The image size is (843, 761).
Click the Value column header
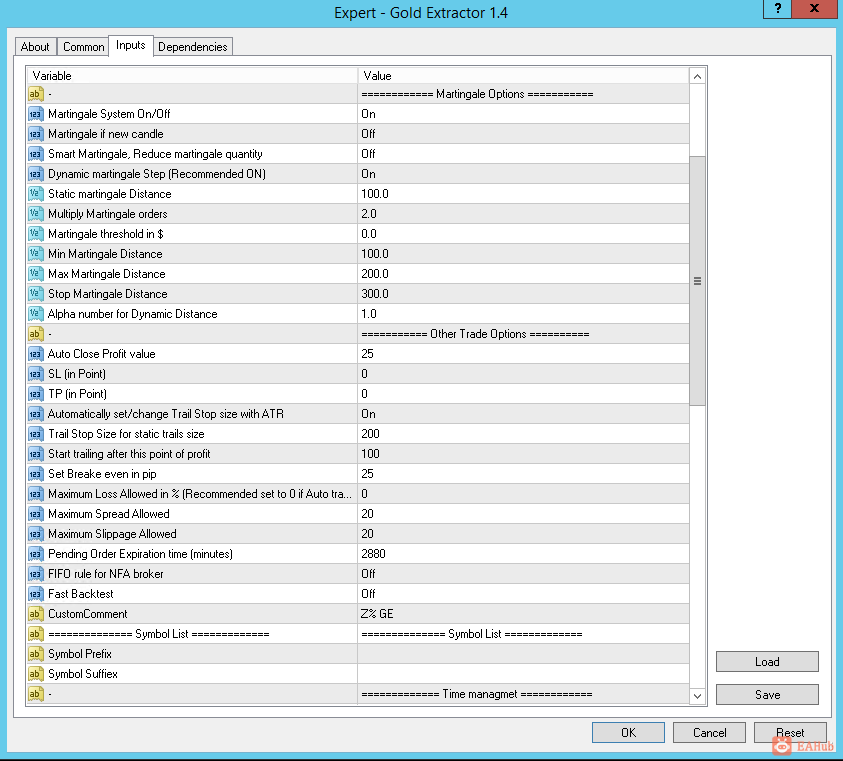[523, 76]
